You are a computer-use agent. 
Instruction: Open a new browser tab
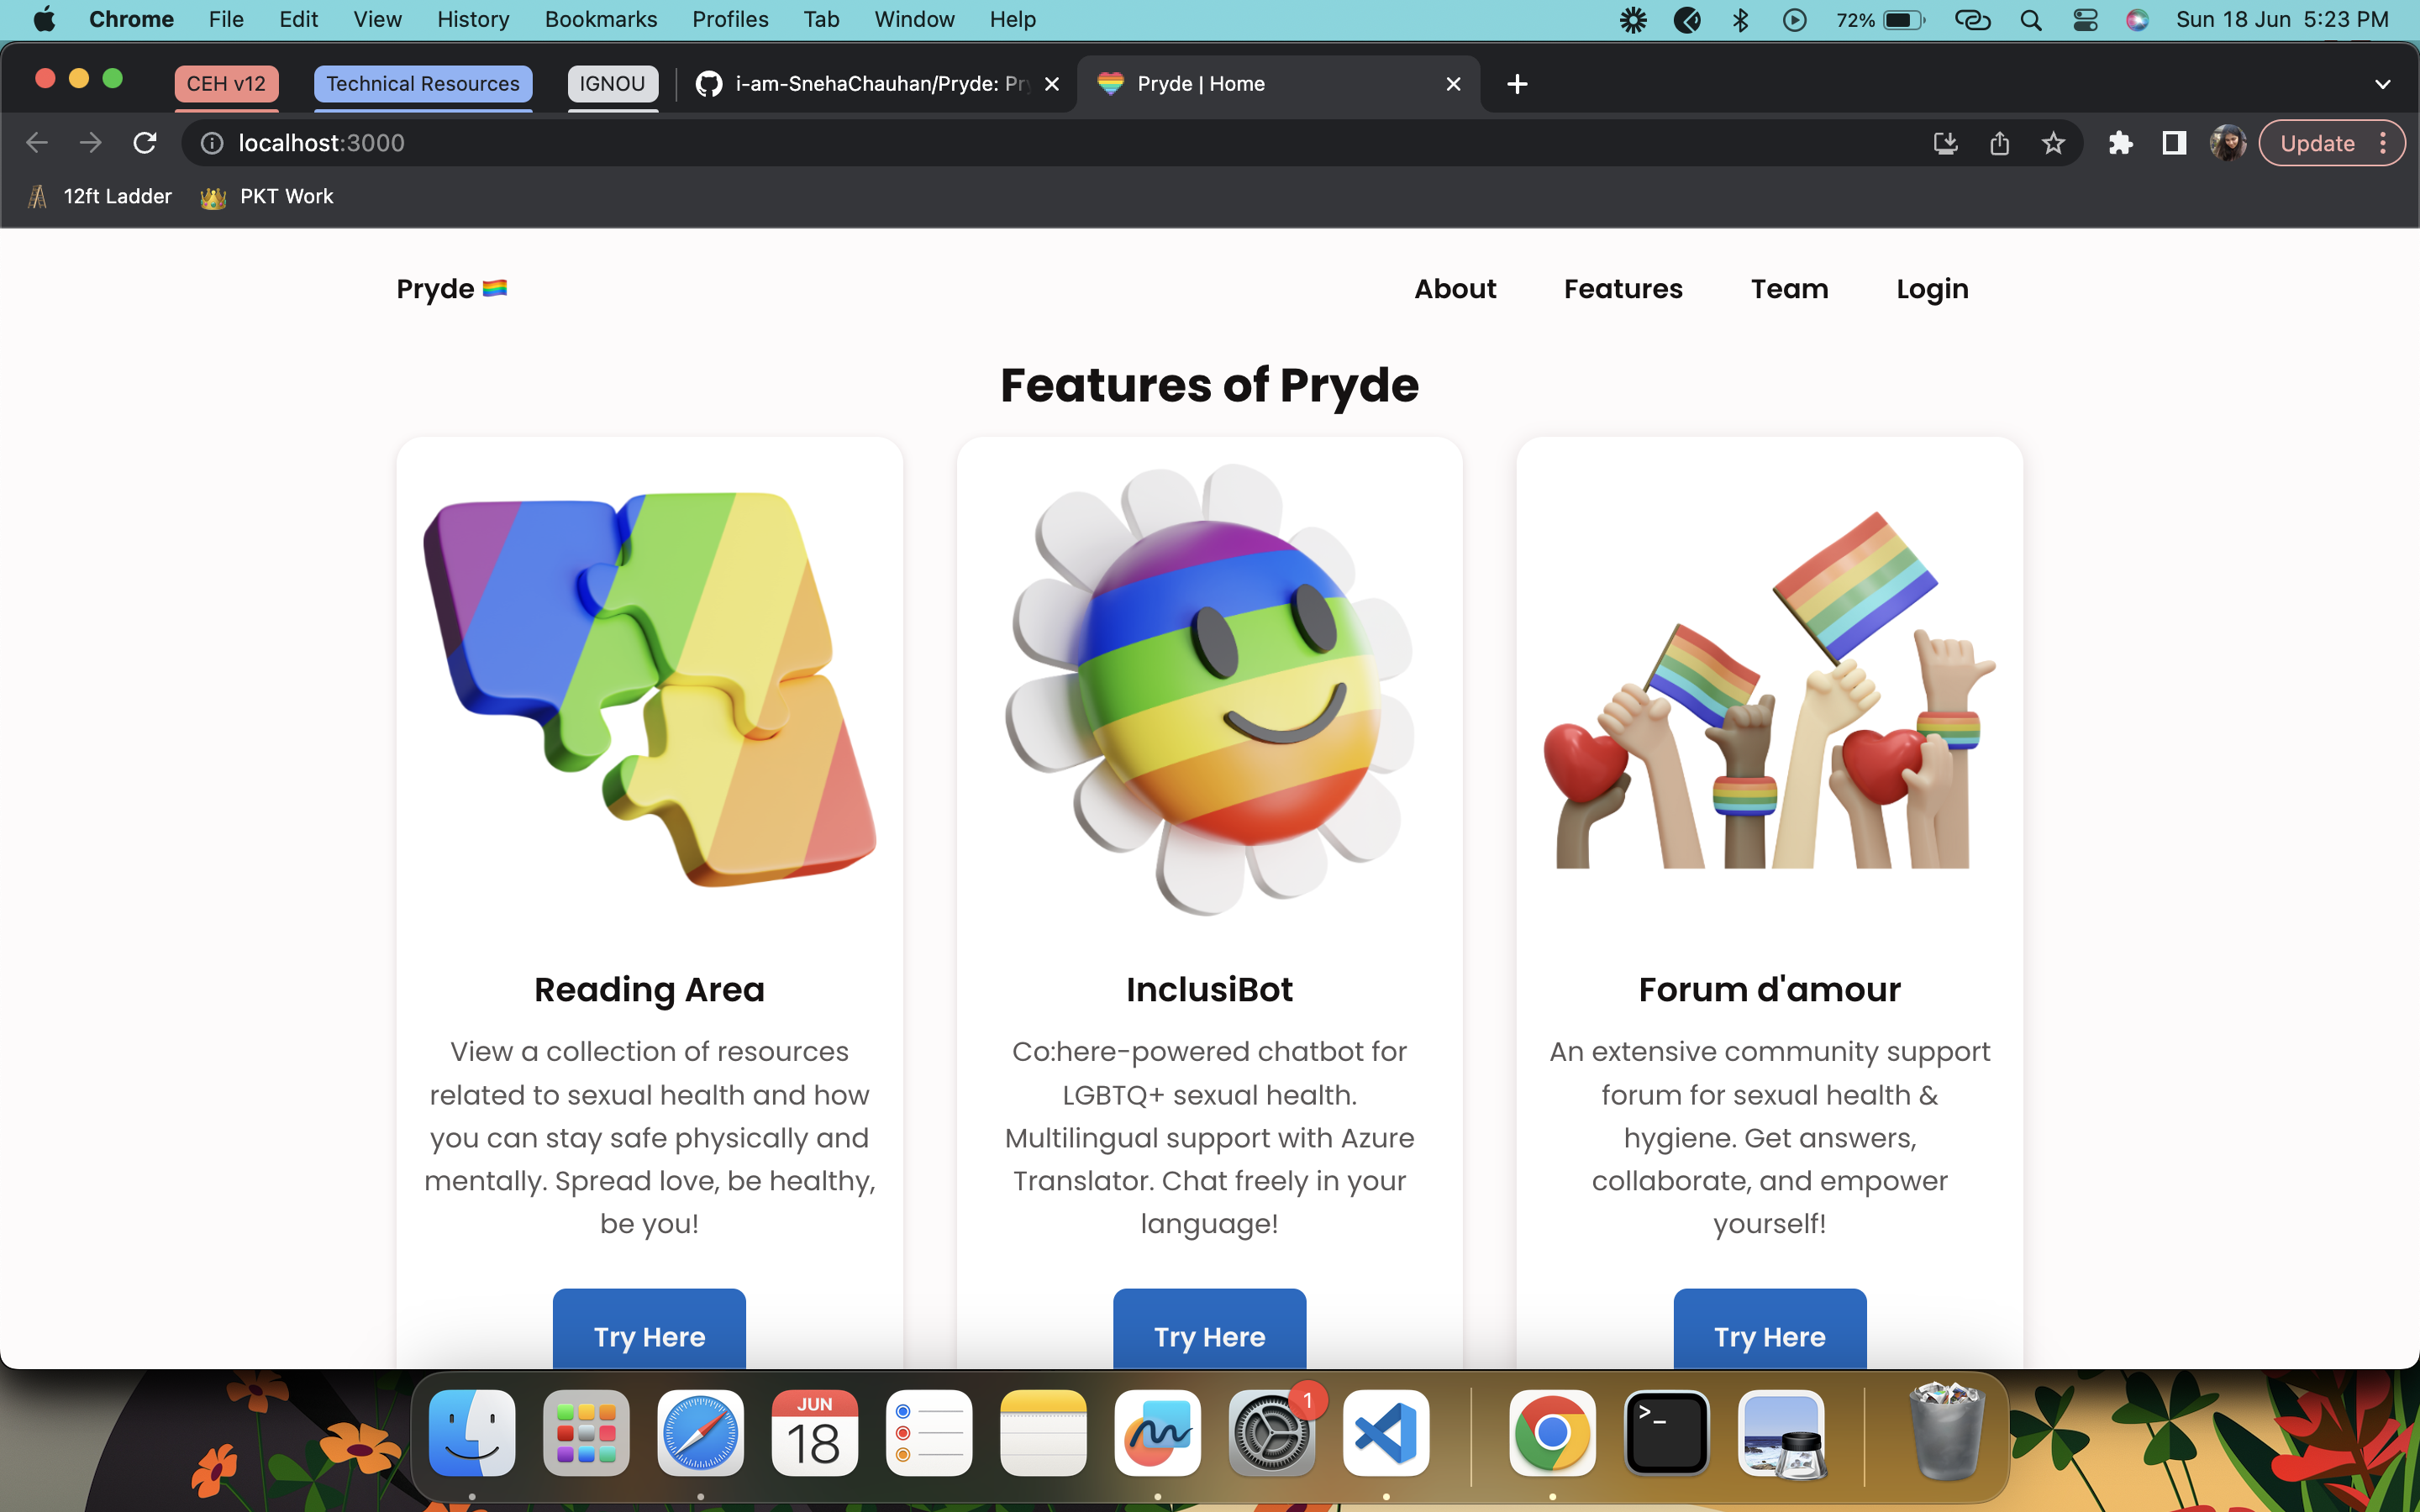[1517, 84]
